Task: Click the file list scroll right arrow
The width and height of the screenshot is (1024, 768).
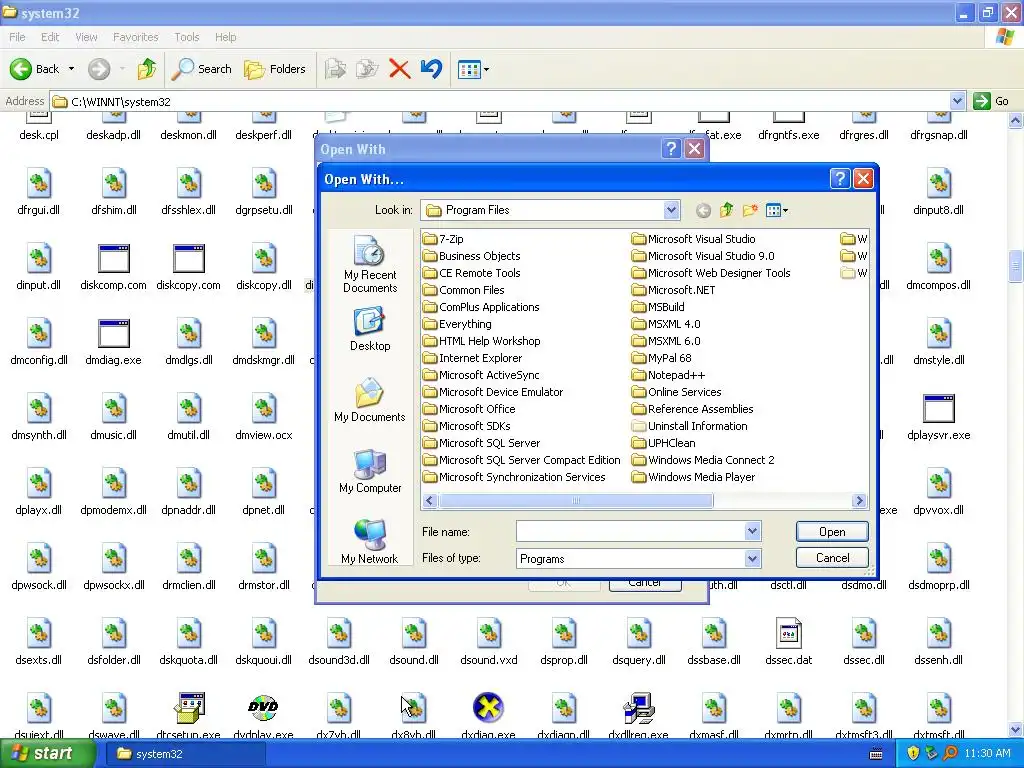Action: (859, 501)
